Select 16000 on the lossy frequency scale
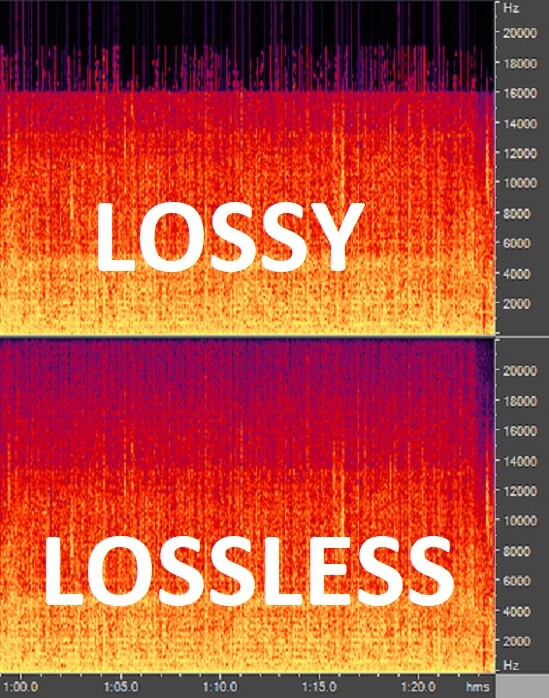This screenshot has width=549, height=698. [520, 93]
